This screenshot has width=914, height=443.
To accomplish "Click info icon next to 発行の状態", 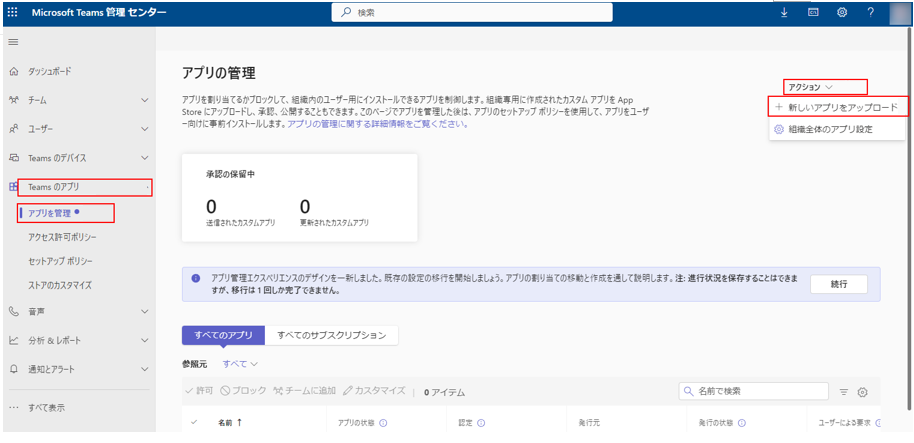I will point(741,424).
